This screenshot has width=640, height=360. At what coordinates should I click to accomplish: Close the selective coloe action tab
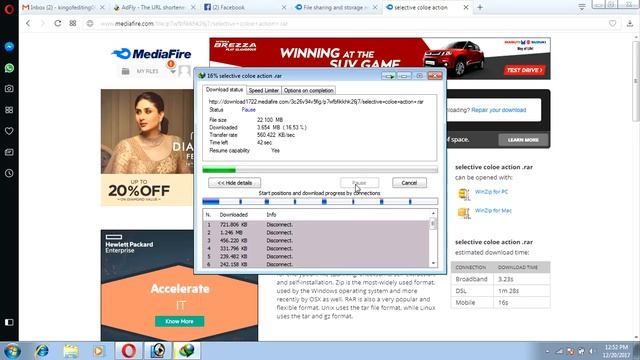[466, 7]
